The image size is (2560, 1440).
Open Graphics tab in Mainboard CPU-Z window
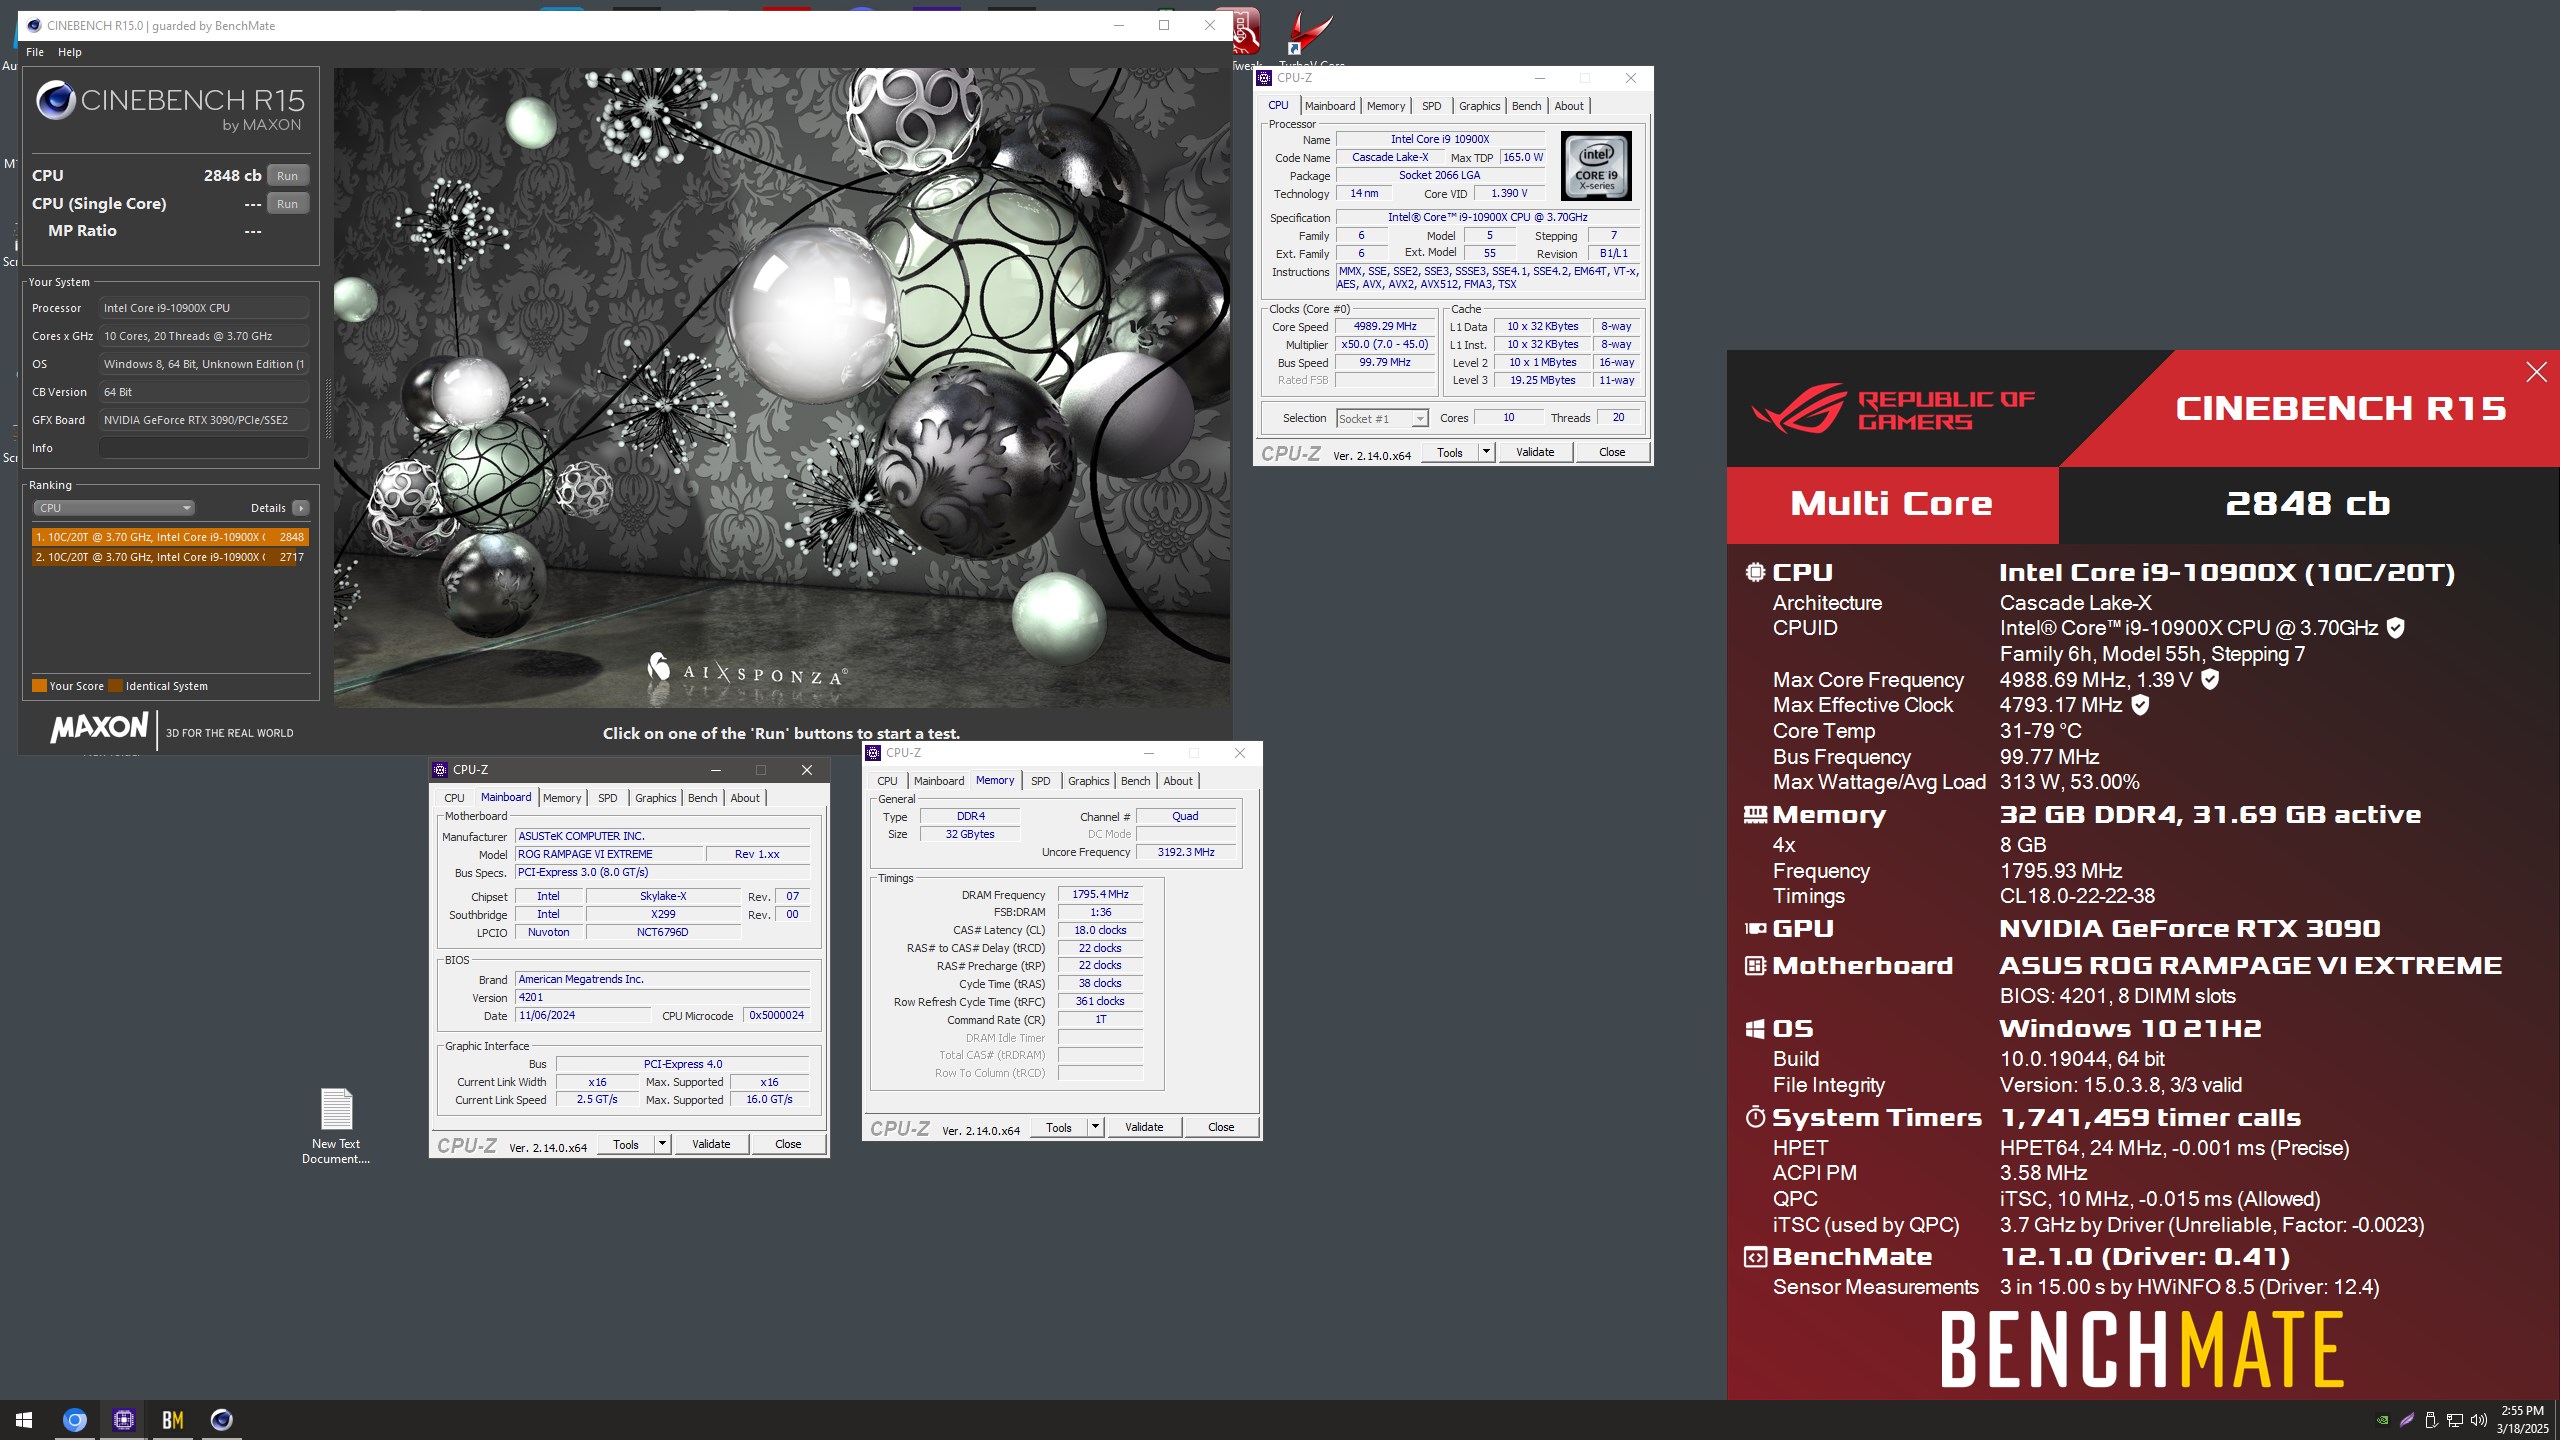pyautogui.click(x=655, y=798)
